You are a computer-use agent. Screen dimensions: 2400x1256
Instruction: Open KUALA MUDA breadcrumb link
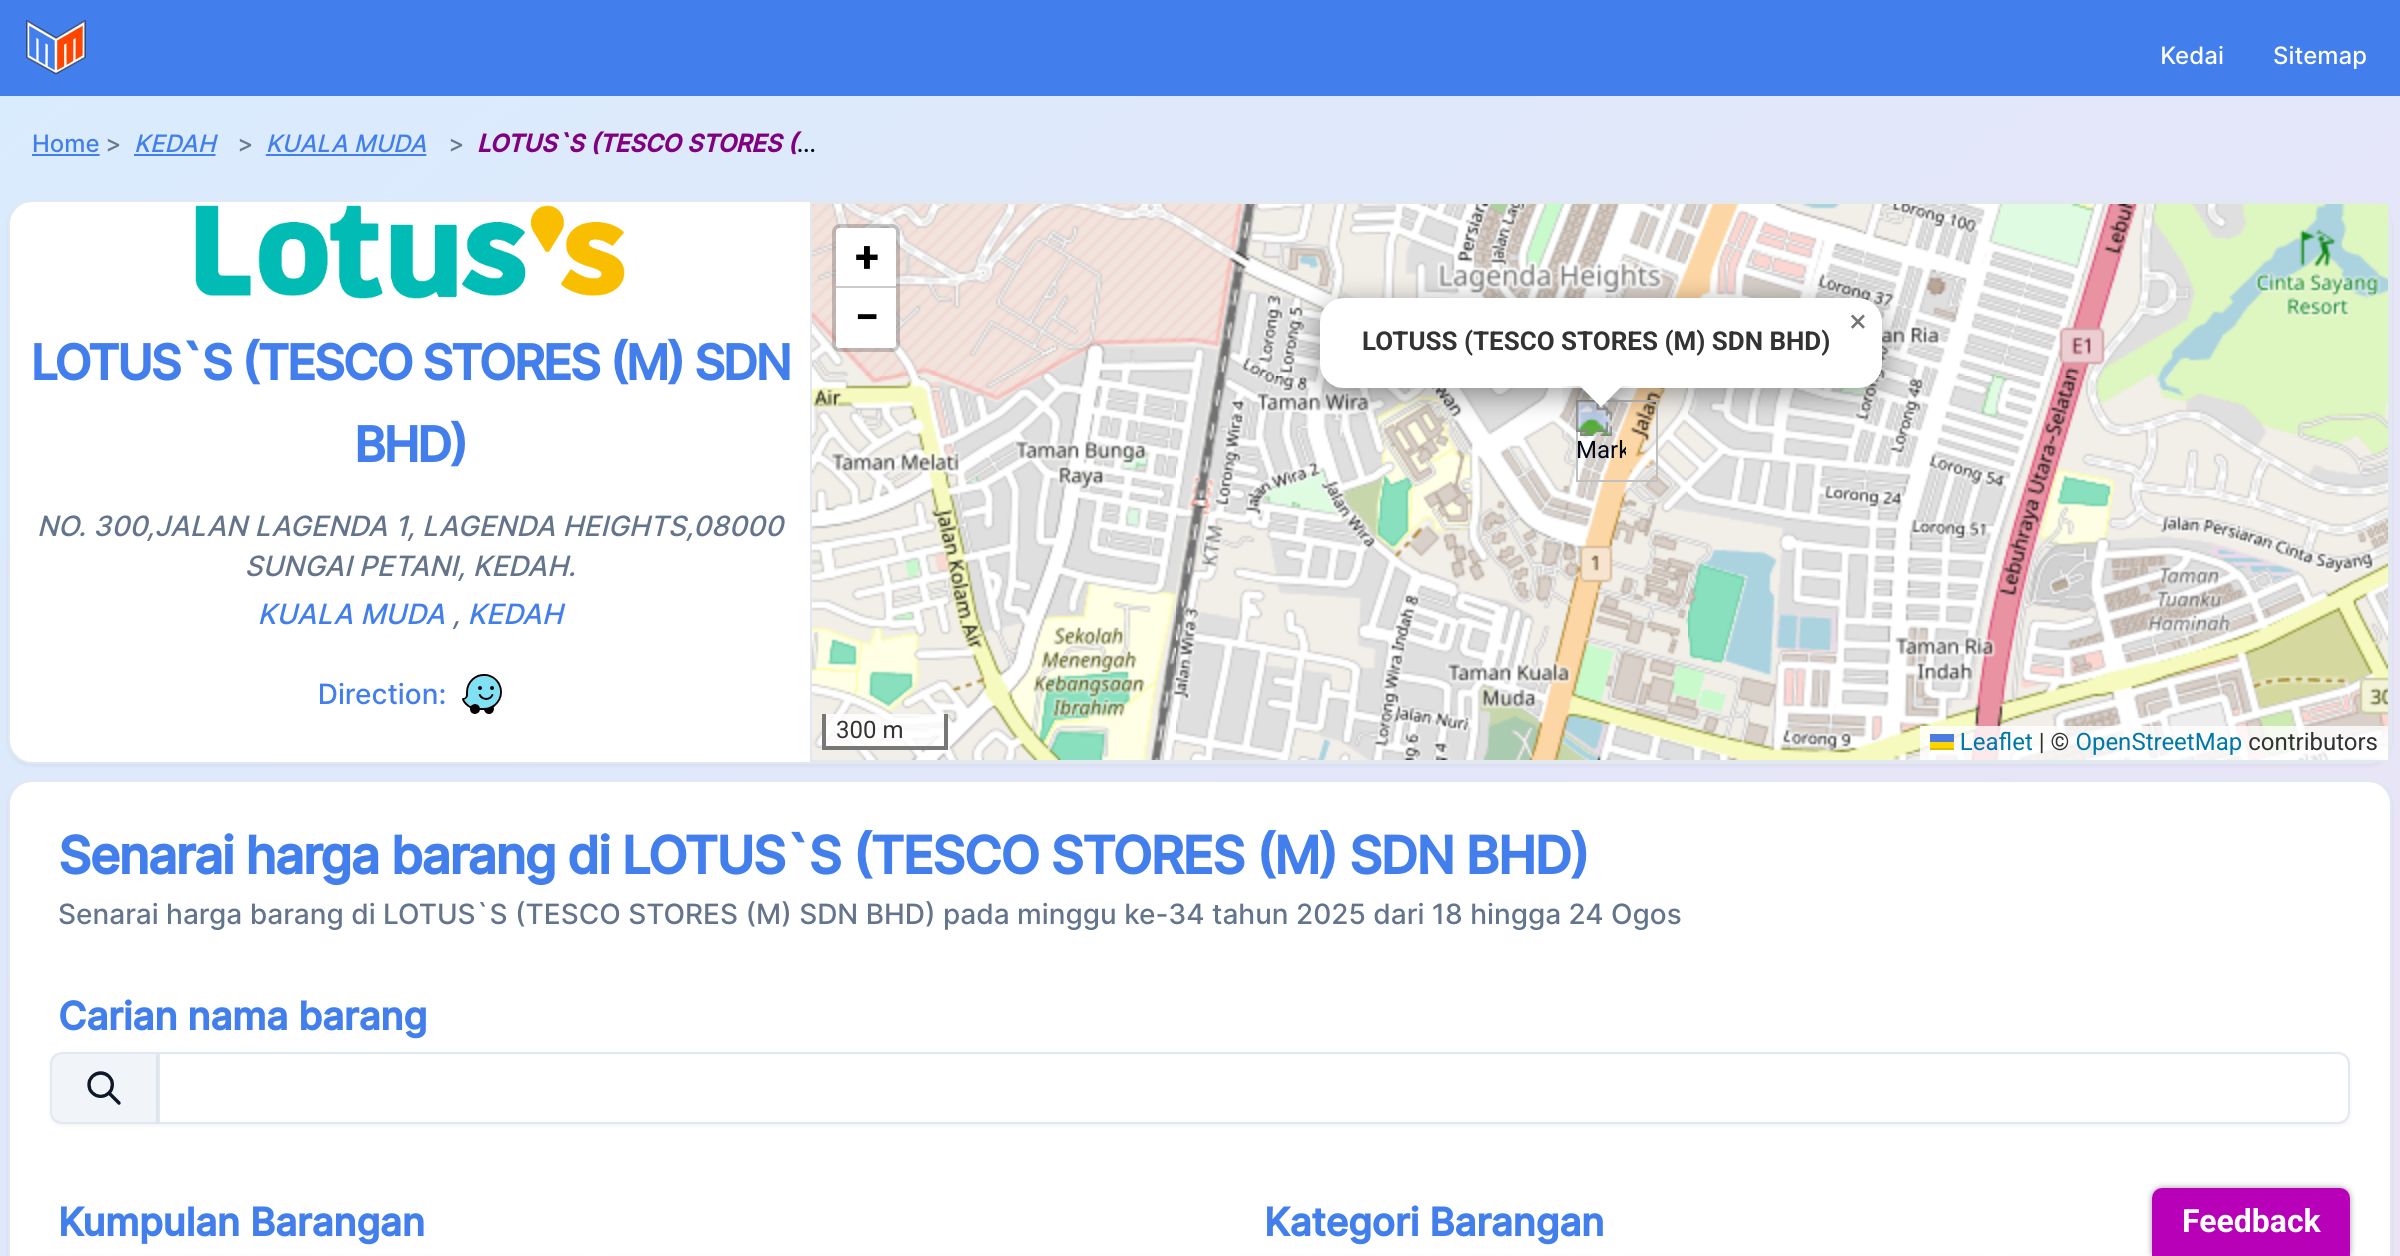coord(346,143)
